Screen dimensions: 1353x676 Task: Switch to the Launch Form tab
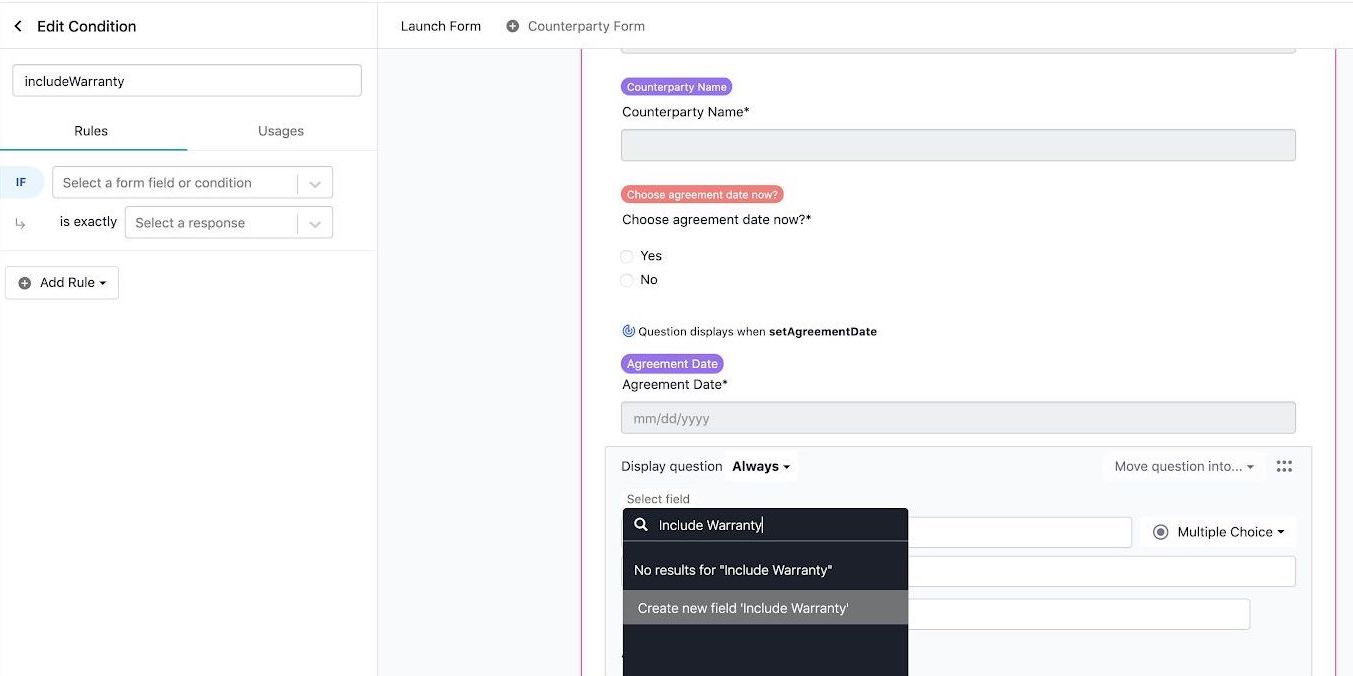[440, 26]
